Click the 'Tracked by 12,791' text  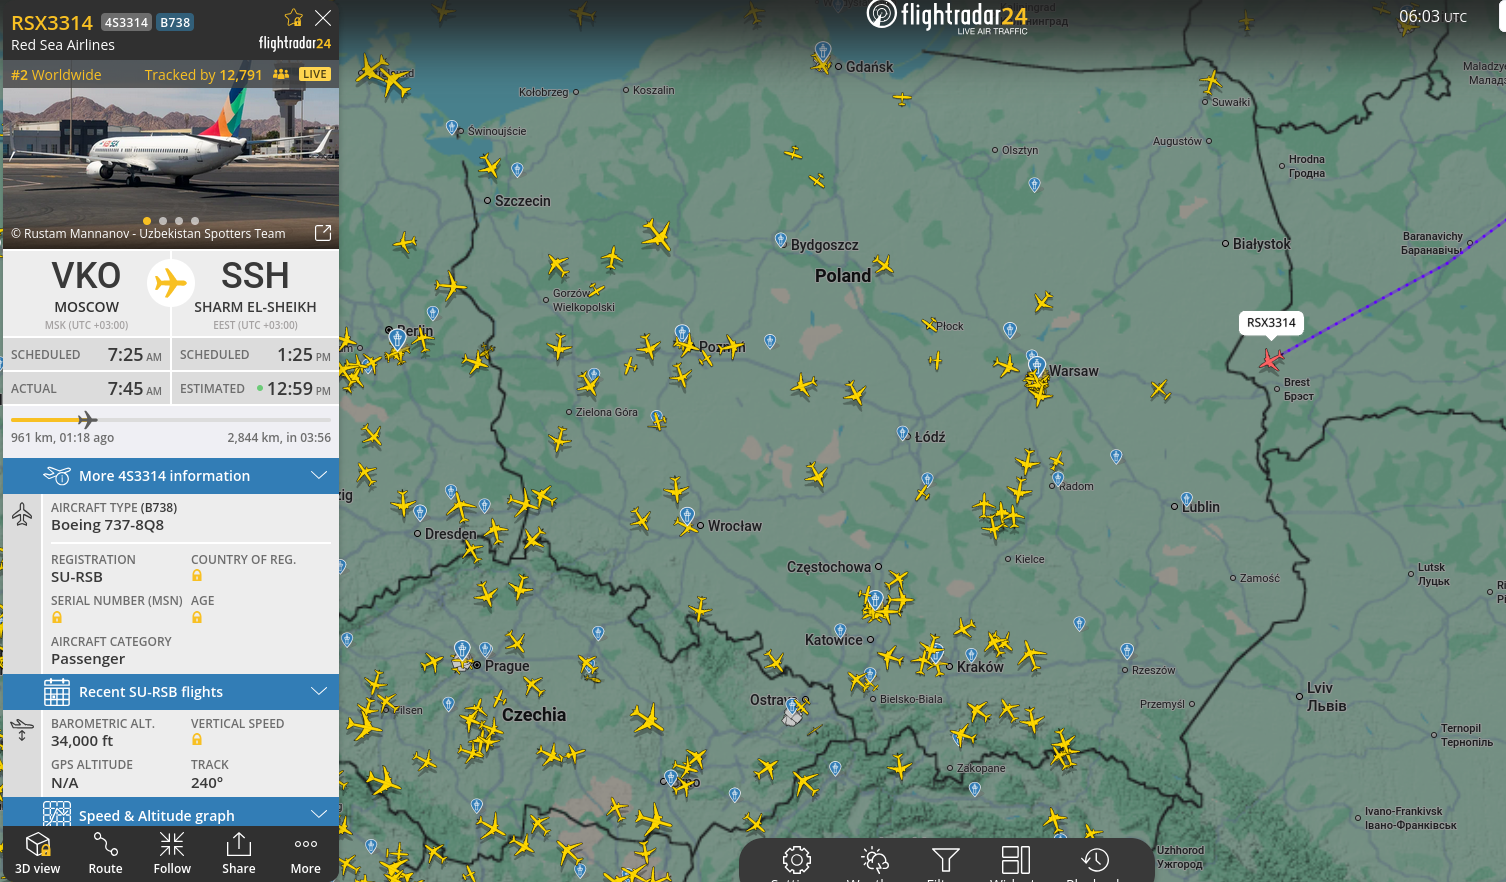click(x=204, y=75)
